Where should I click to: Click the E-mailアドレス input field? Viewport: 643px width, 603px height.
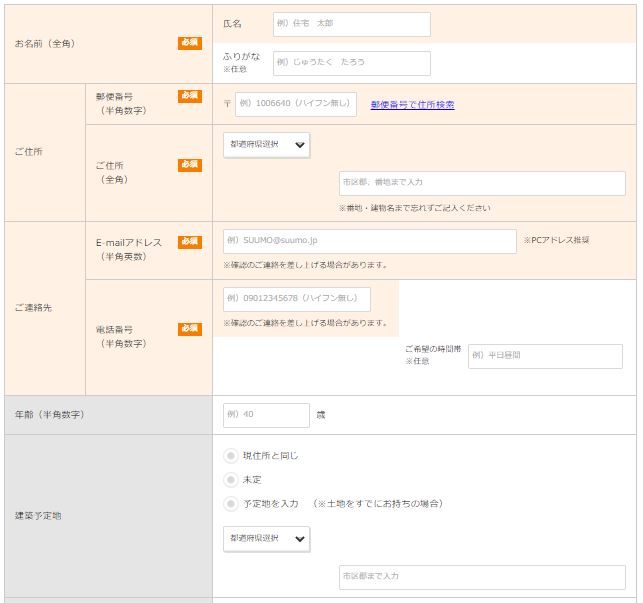point(369,241)
